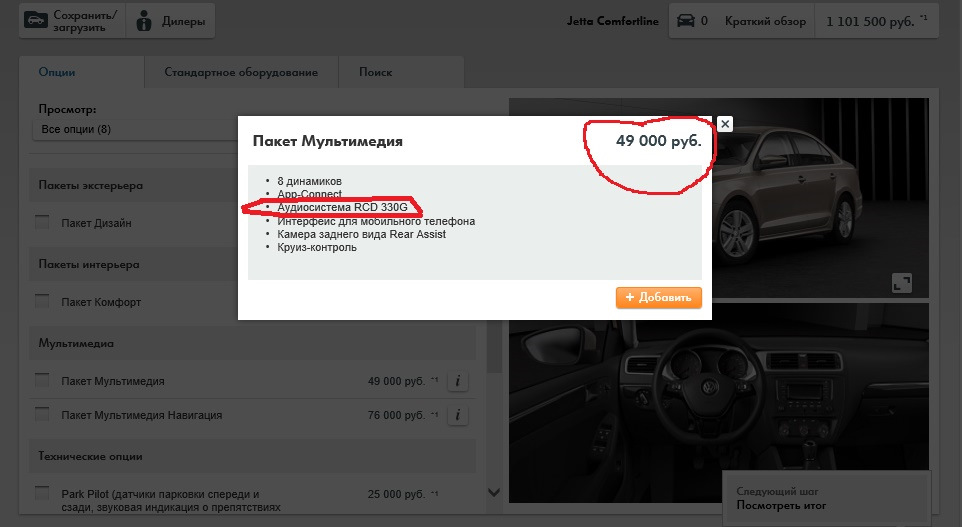Click Пакет Мультимедиа Навигация label

142,415
